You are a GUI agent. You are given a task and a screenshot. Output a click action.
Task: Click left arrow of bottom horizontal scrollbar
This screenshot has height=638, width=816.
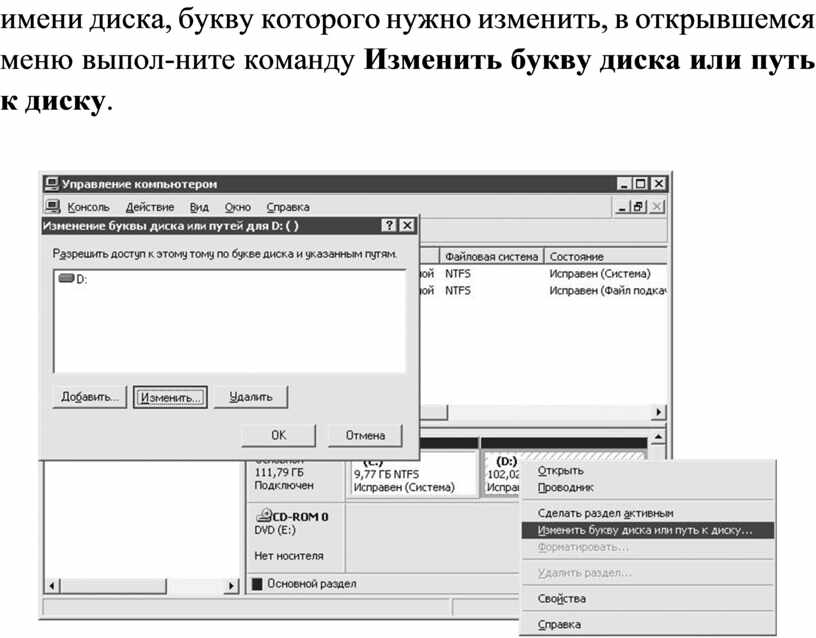47,584
